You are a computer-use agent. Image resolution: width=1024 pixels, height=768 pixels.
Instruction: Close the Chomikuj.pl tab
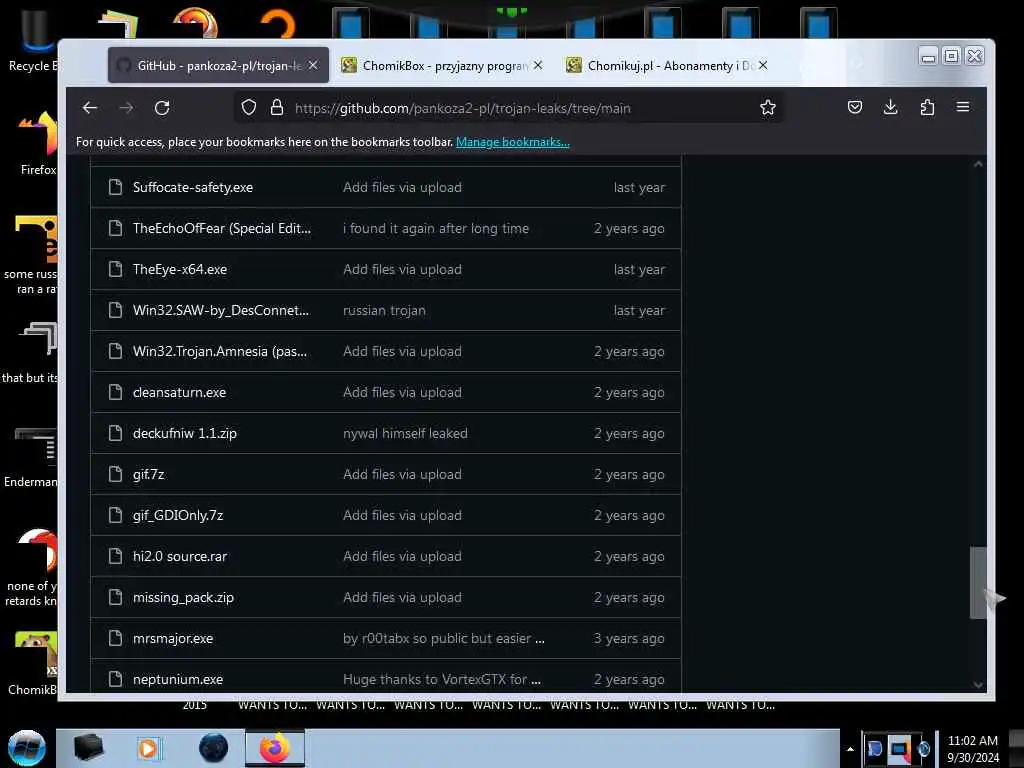click(763, 65)
